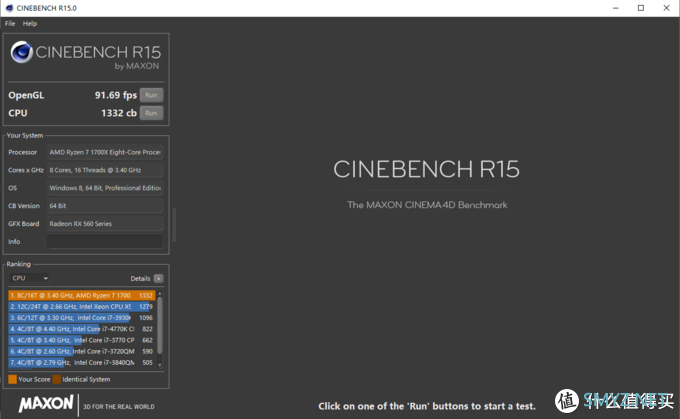Open the Help menu
Image resolution: width=680 pixels, height=419 pixels.
pos(30,23)
